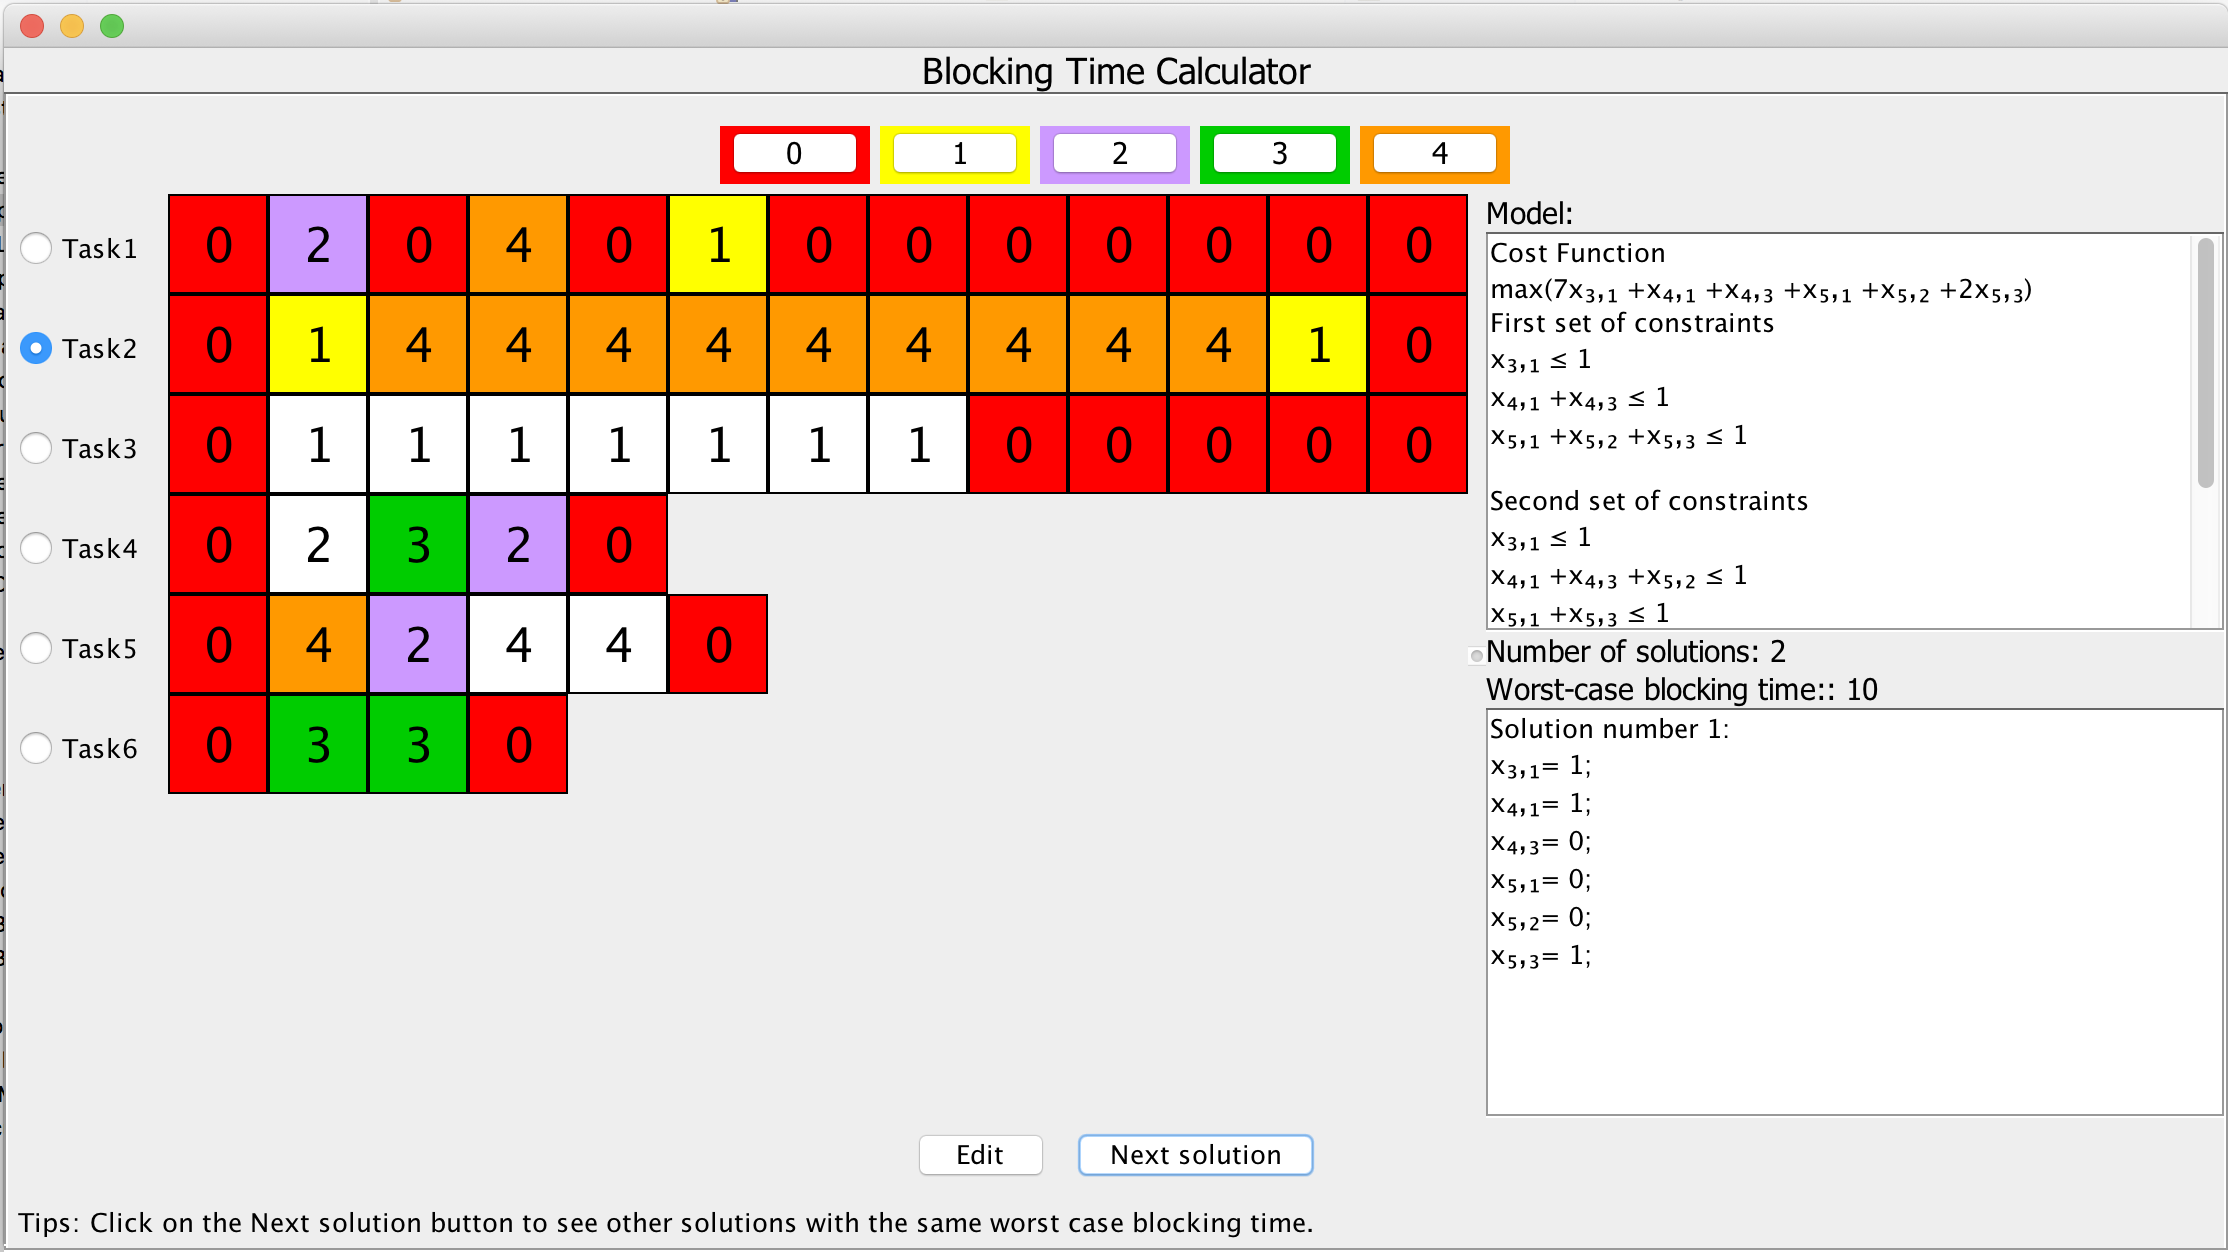Click the purple resource 2 legend swatch

1114,154
